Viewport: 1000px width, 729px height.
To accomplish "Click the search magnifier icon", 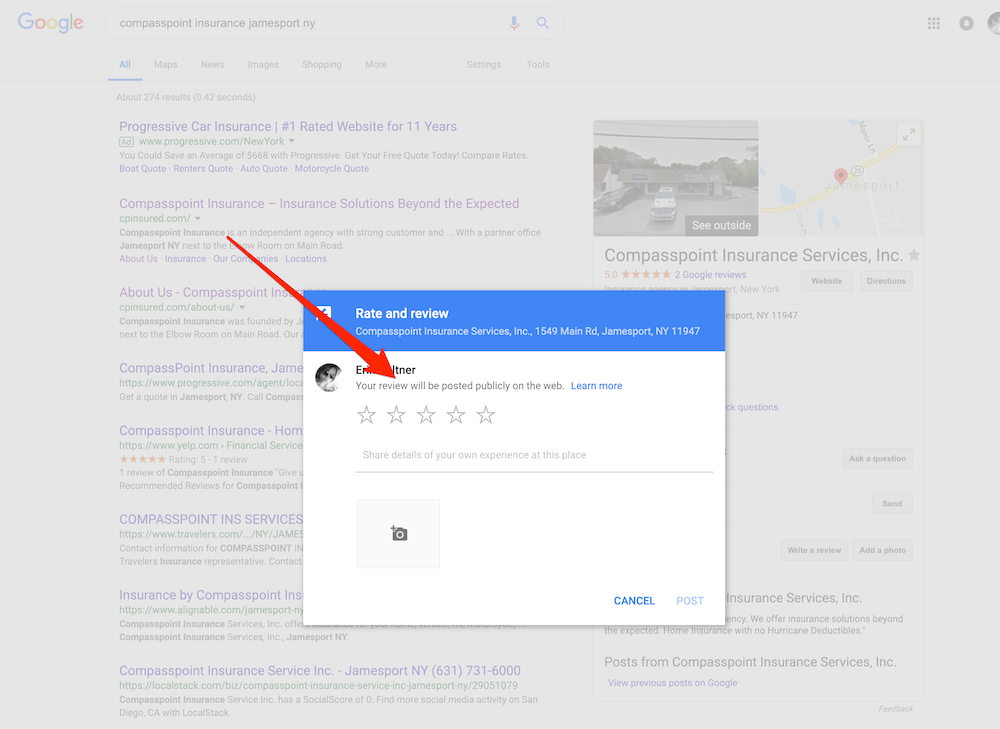I will (x=543, y=23).
